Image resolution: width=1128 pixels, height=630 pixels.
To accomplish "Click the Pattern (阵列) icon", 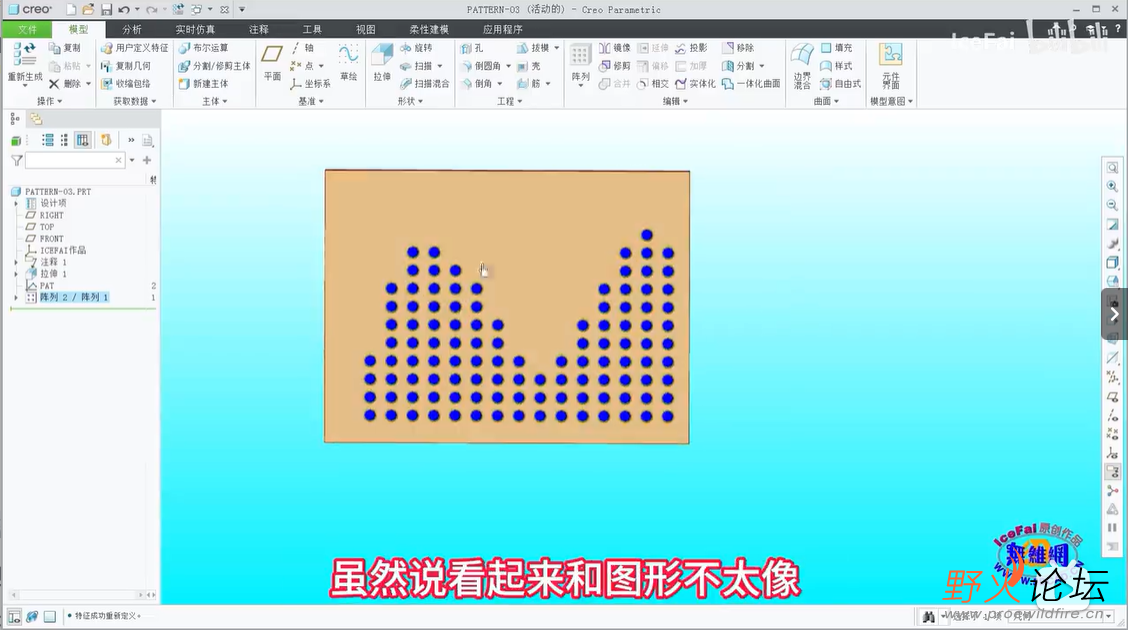I will 581,55.
